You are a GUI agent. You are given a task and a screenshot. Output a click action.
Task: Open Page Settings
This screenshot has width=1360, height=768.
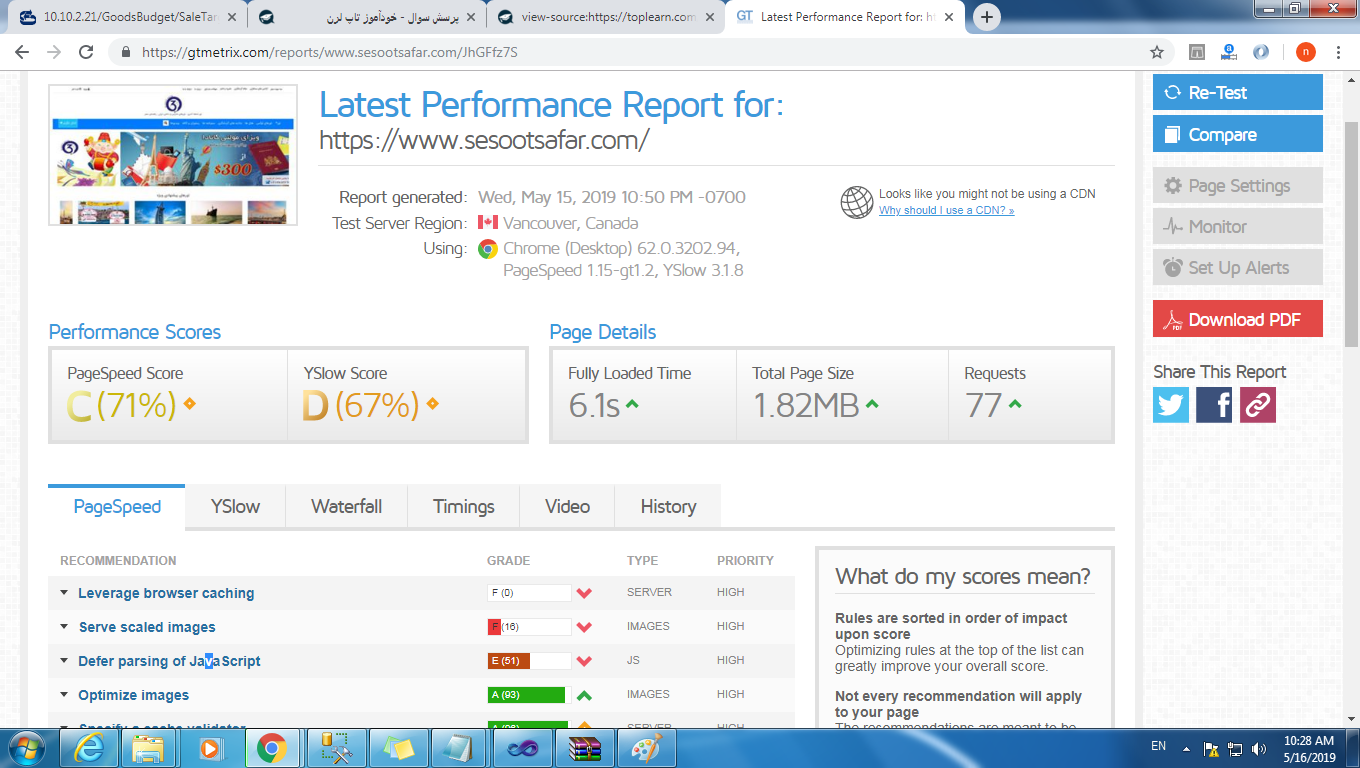pos(1237,186)
